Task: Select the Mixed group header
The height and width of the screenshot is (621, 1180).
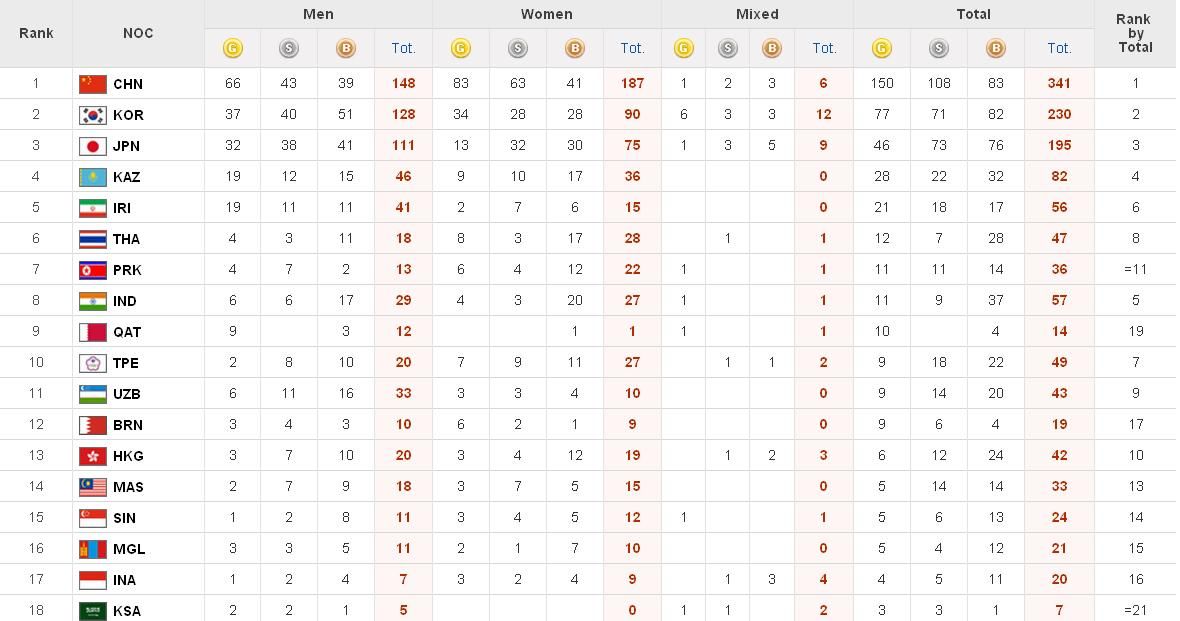Action: [757, 14]
